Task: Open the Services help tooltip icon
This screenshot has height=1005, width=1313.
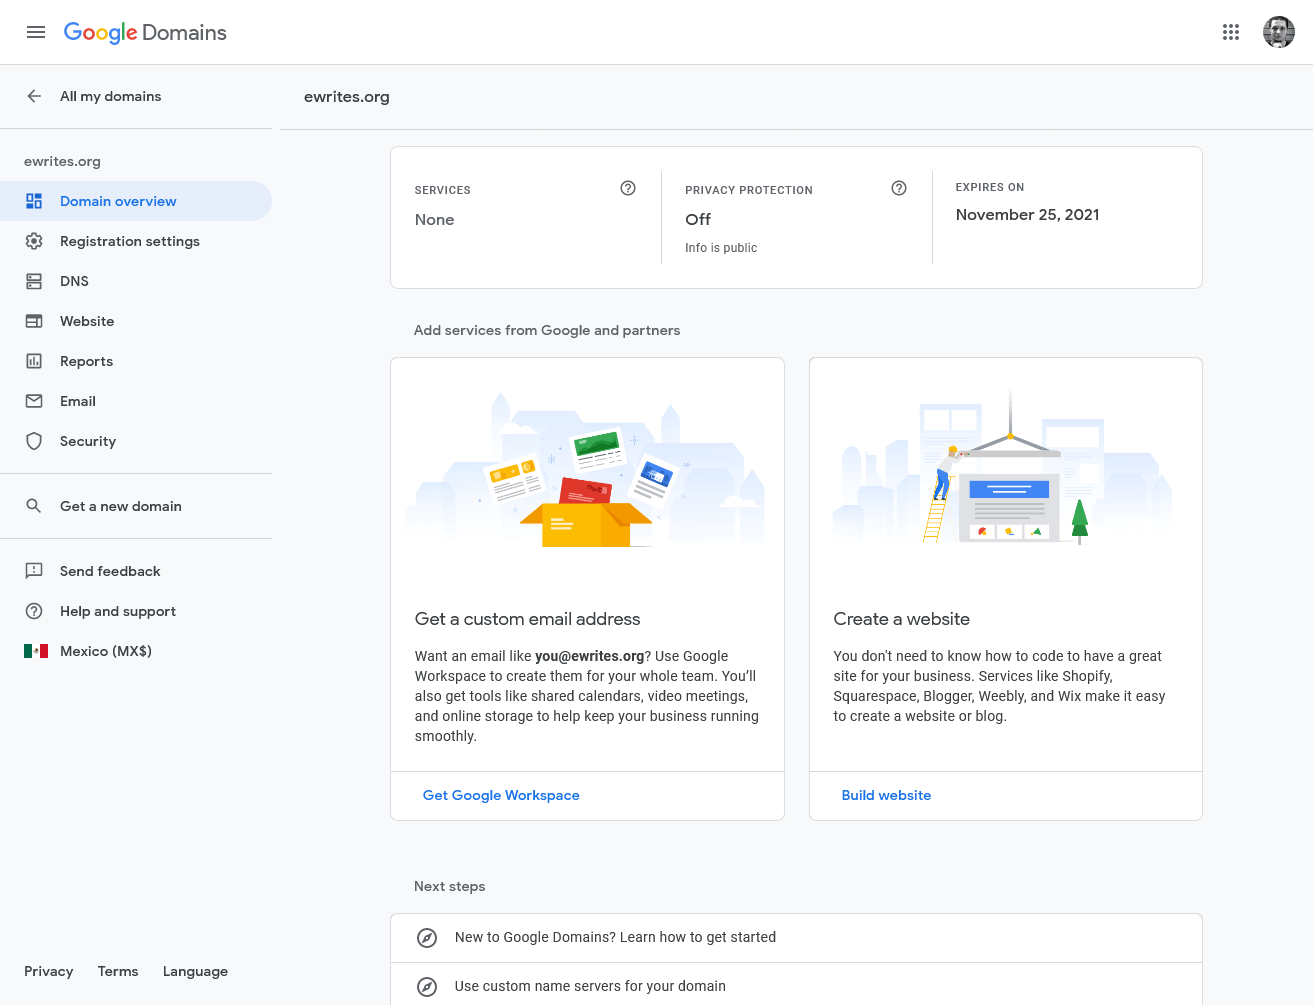Action: [628, 188]
